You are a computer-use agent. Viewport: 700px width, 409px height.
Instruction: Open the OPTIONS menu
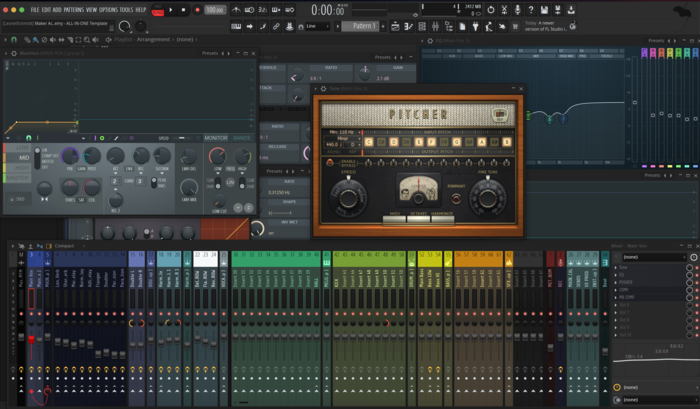pos(108,10)
